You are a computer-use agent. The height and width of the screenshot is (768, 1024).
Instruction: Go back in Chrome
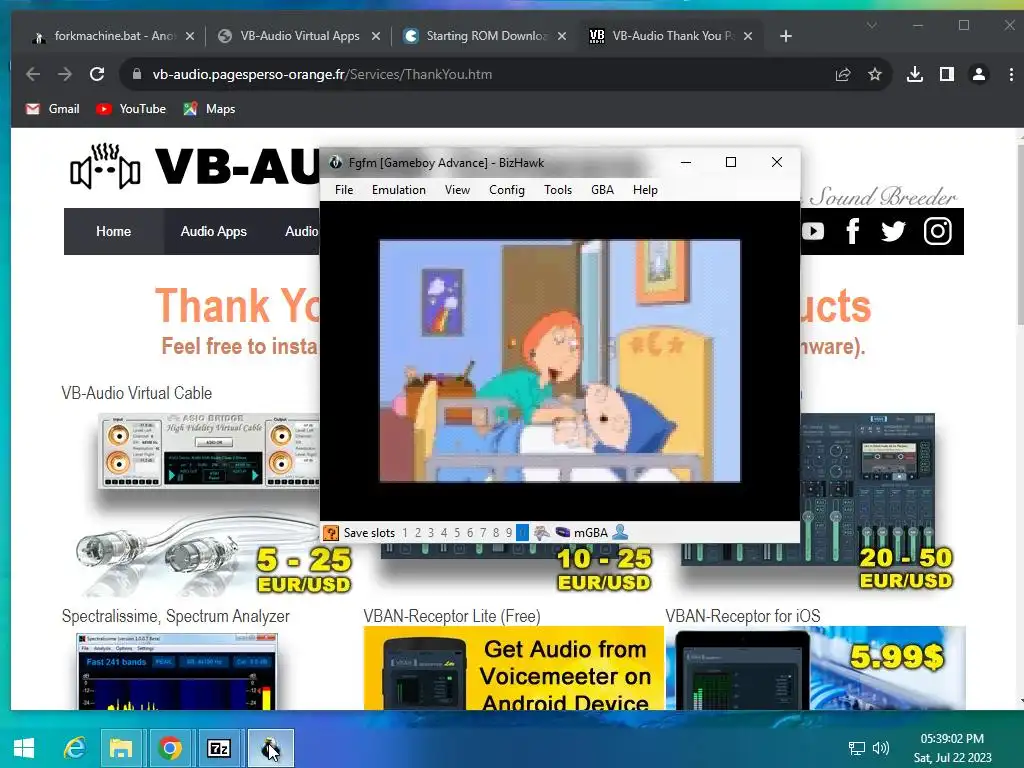pos(33,74)
